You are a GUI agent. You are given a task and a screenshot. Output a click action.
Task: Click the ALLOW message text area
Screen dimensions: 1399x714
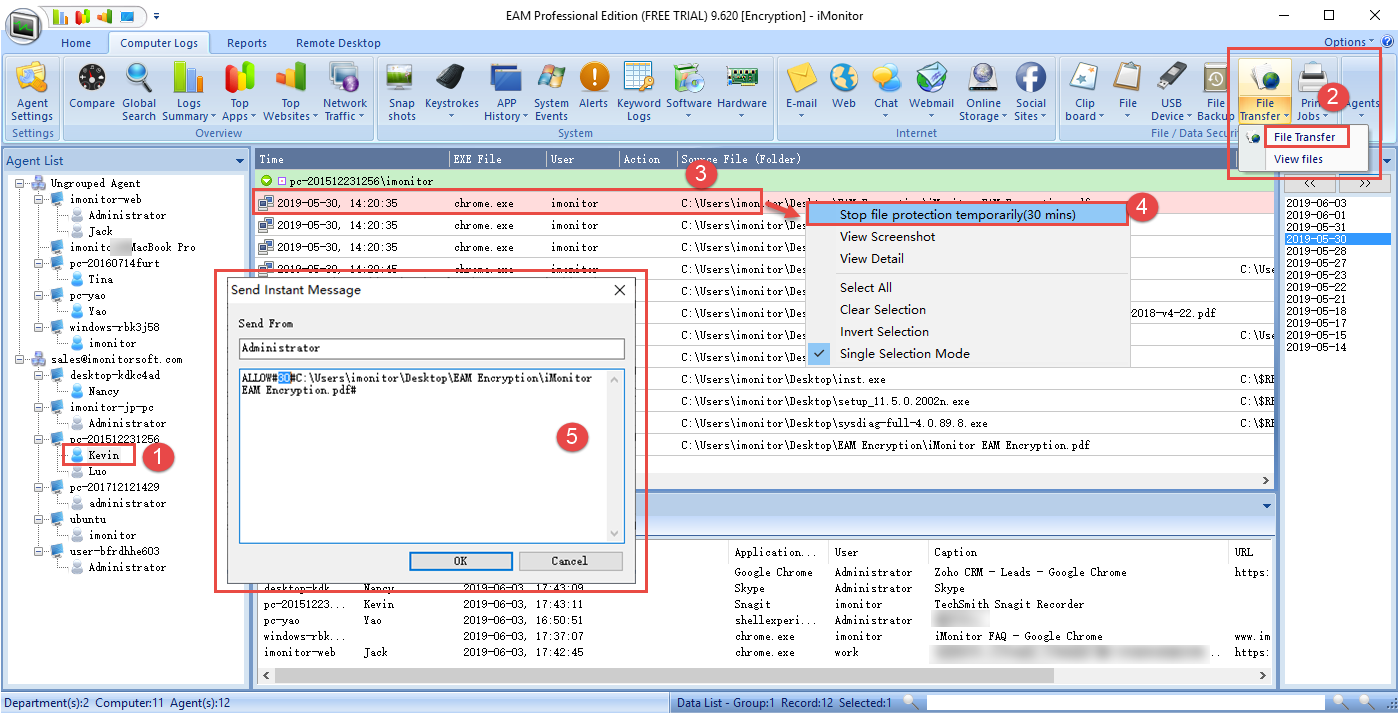click(432, 455)
